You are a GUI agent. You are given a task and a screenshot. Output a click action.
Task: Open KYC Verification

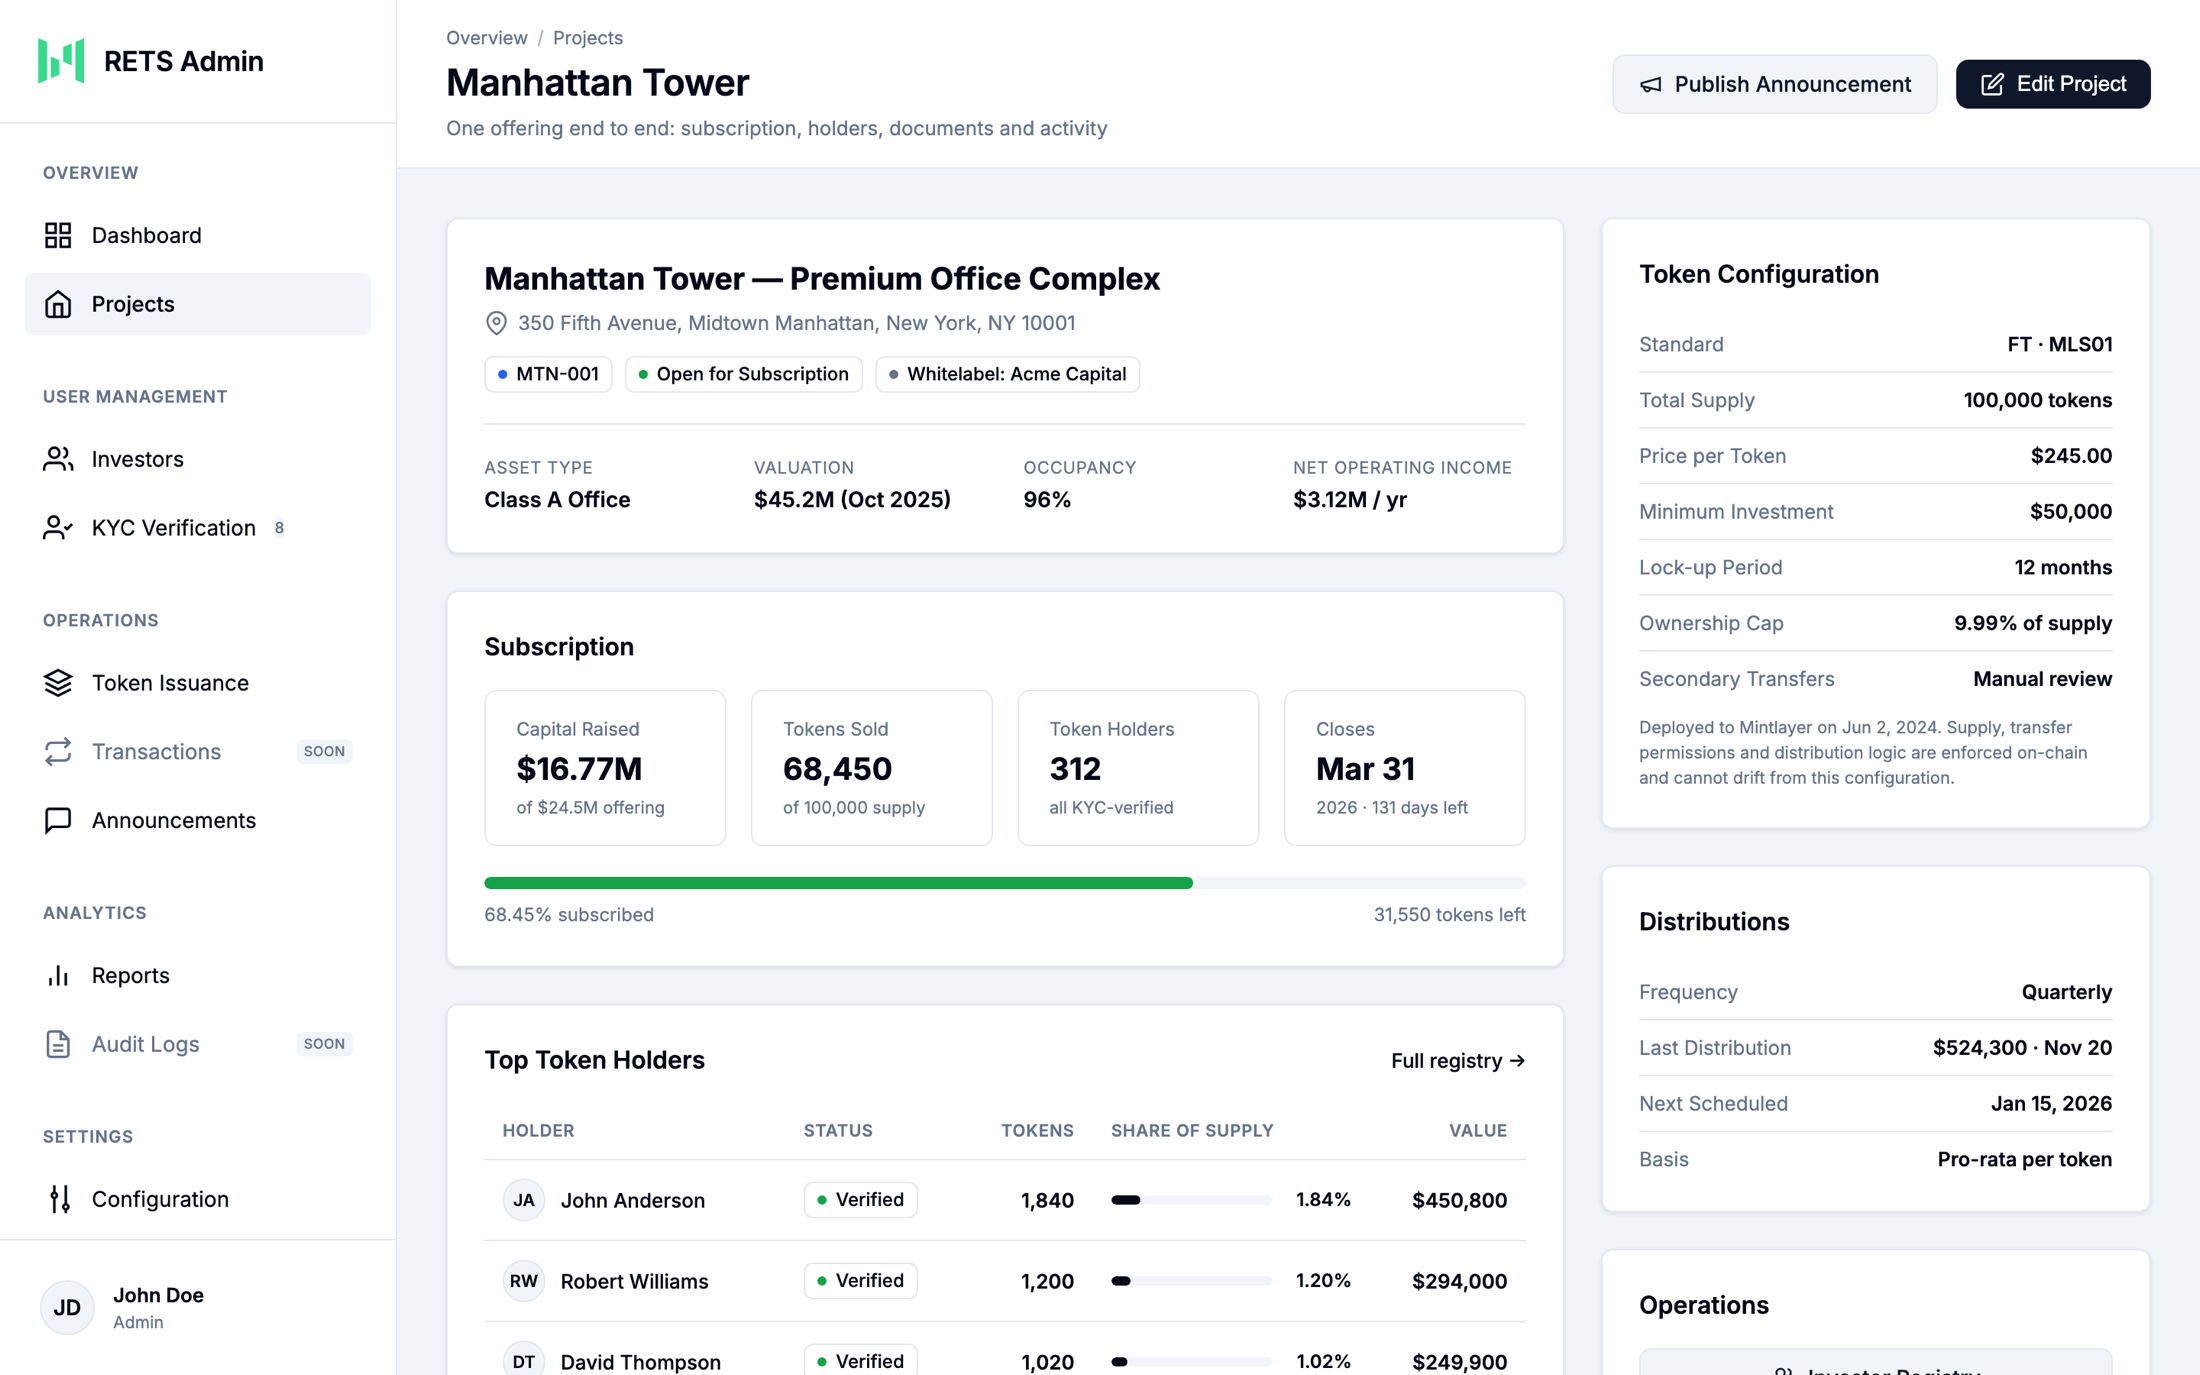[x=198, y=527]
